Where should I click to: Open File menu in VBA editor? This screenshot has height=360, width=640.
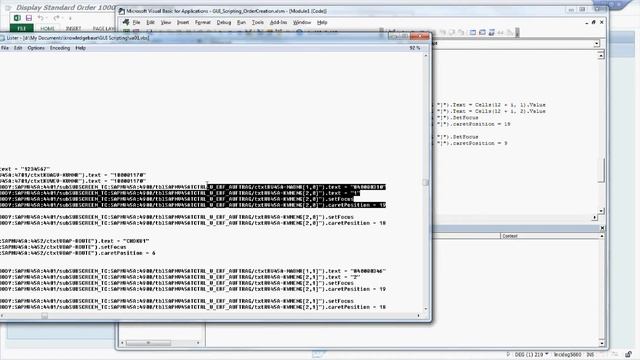(x=136, y=22)
